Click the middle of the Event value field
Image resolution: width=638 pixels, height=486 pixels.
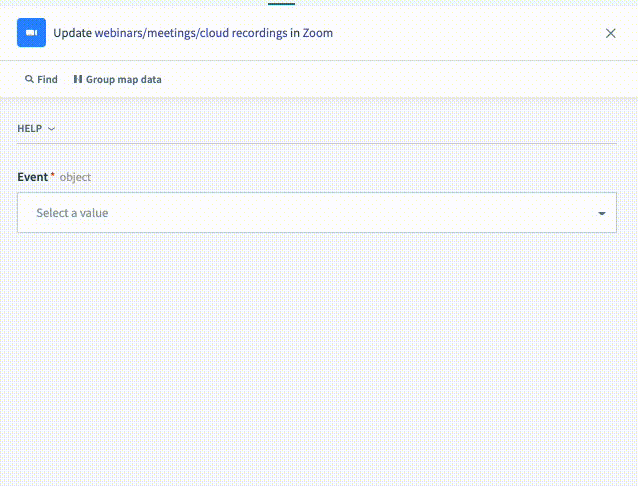tap(317, 213)
